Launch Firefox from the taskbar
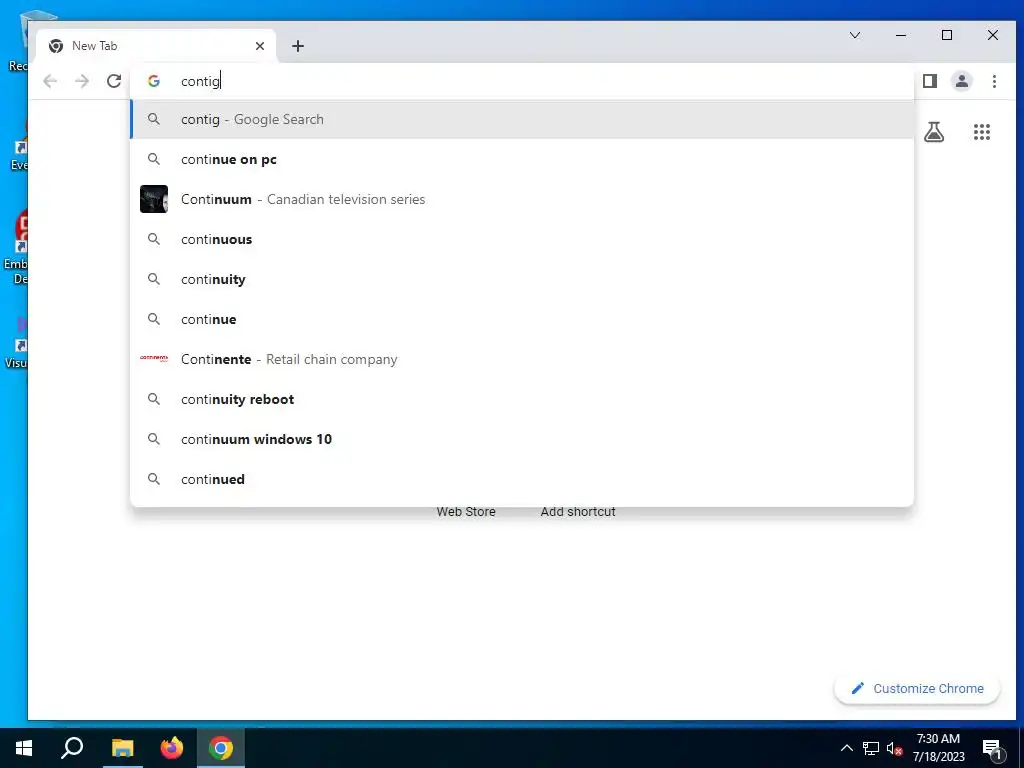The height and width of the screenshot is (768, 1024). [x=172, y=748]
